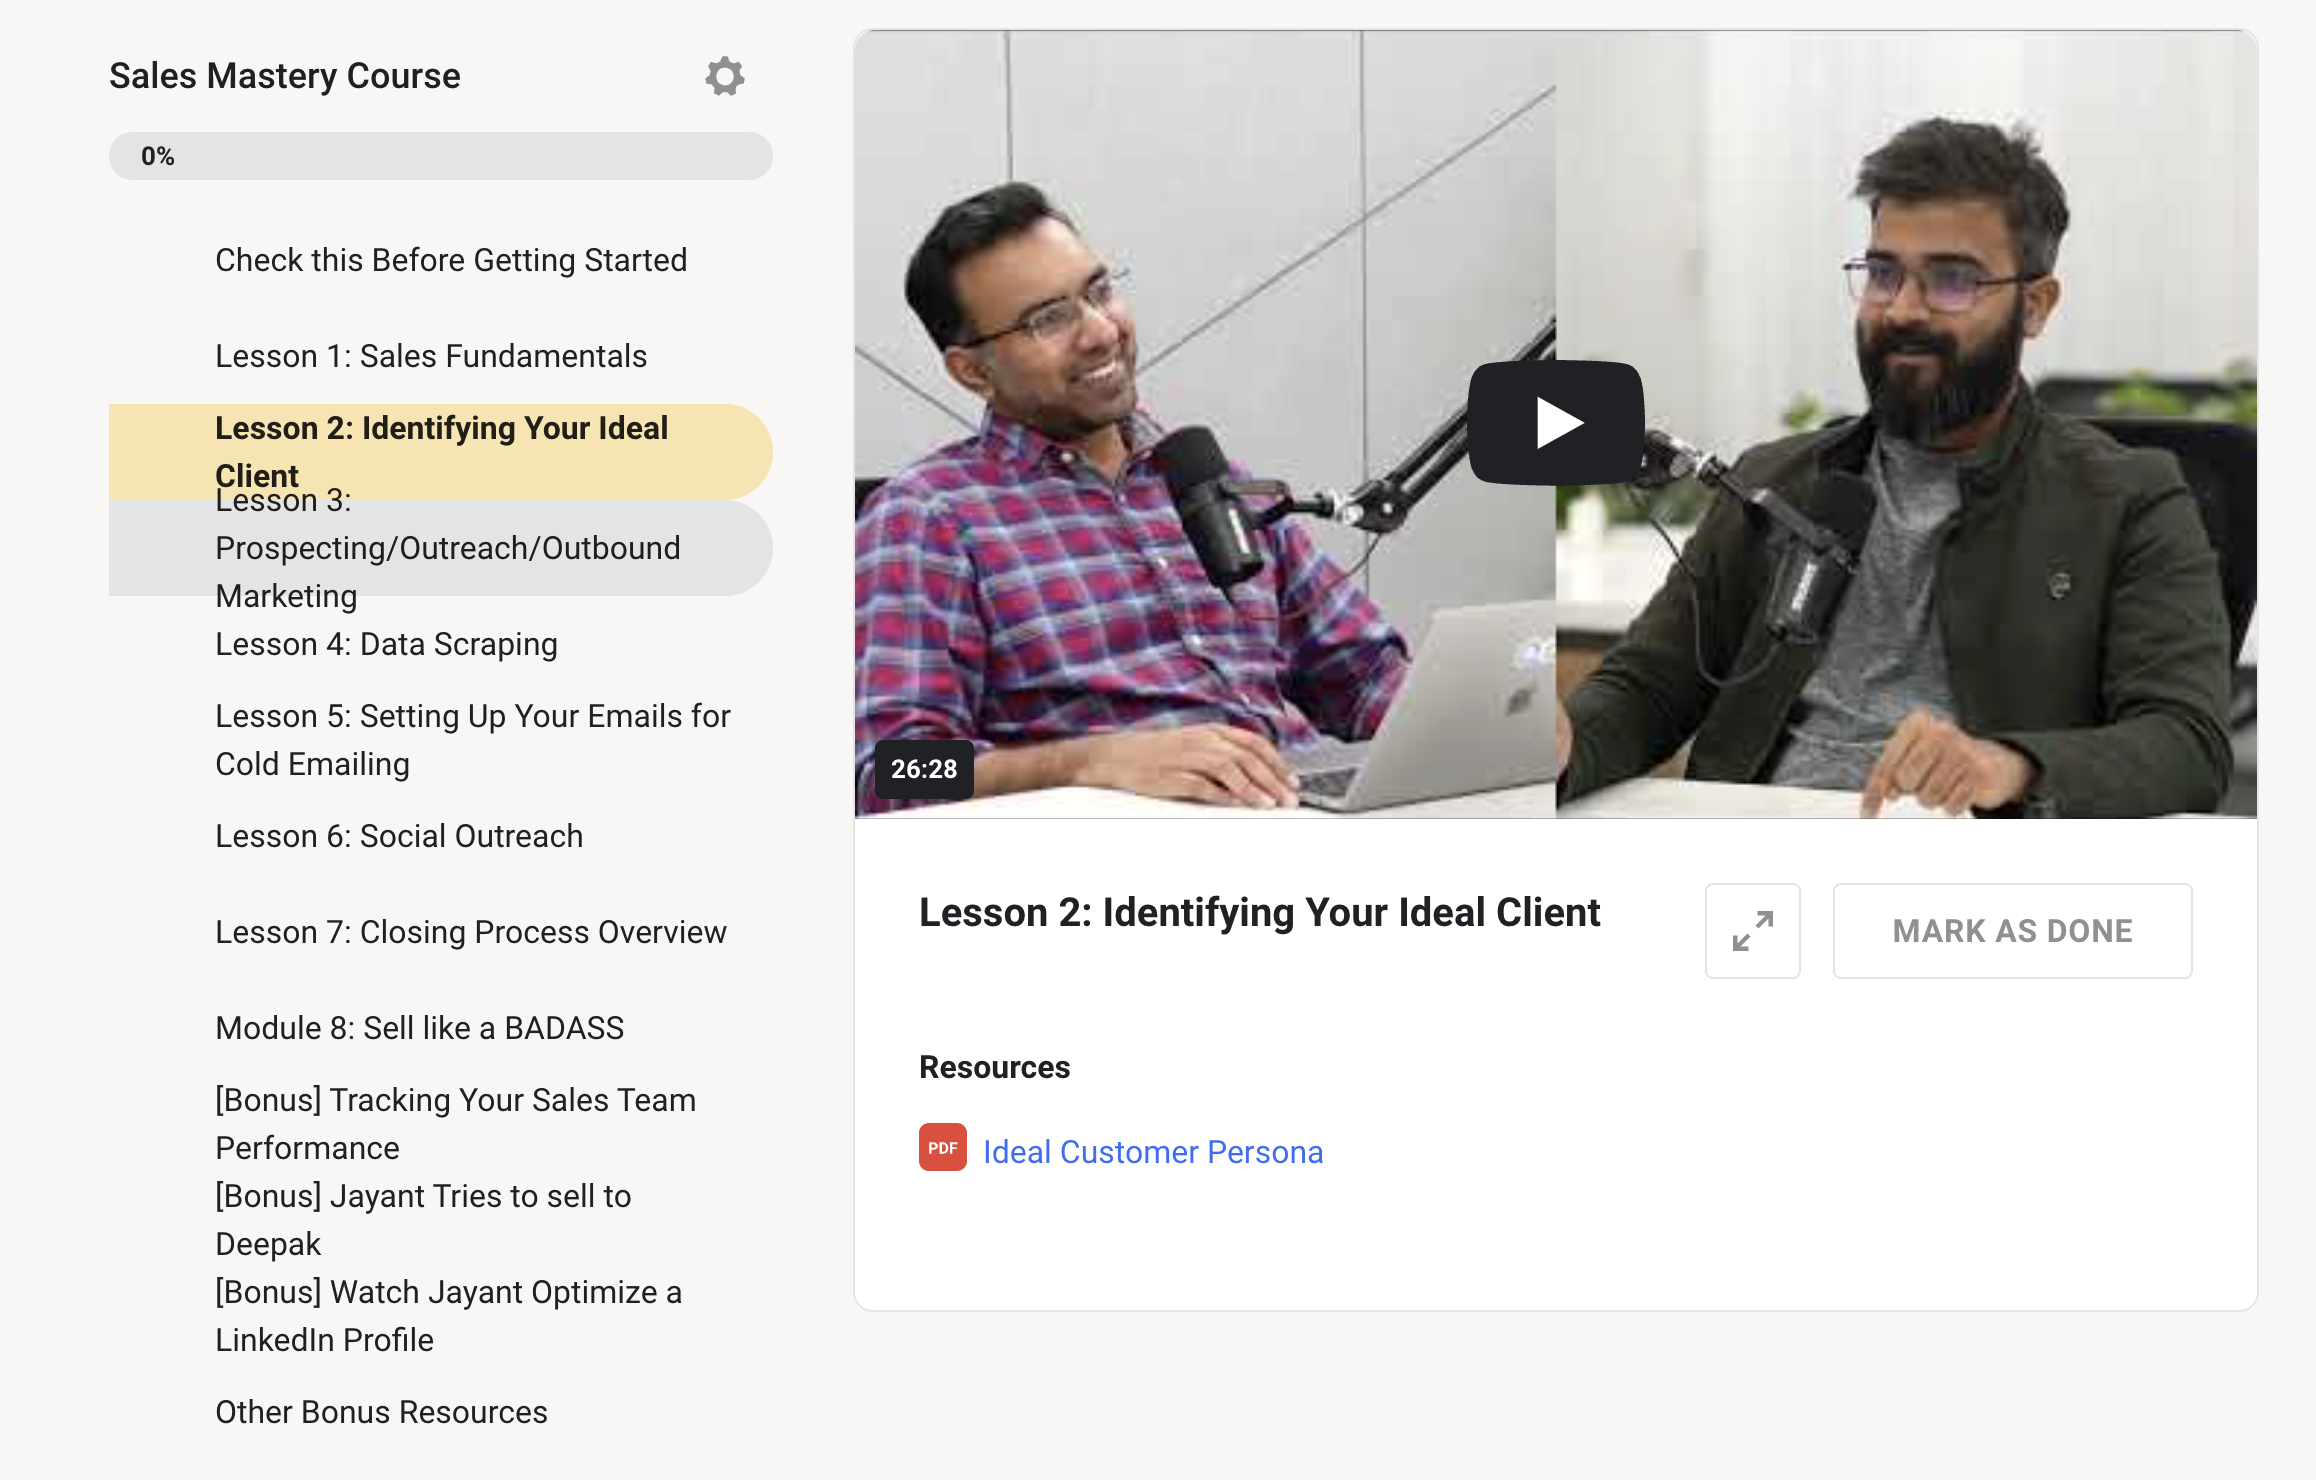Select Watch Jayant Optimize a LinkedIn Profile
The width and height of the screenshot is (2316, 1480).
point(448,1315)
